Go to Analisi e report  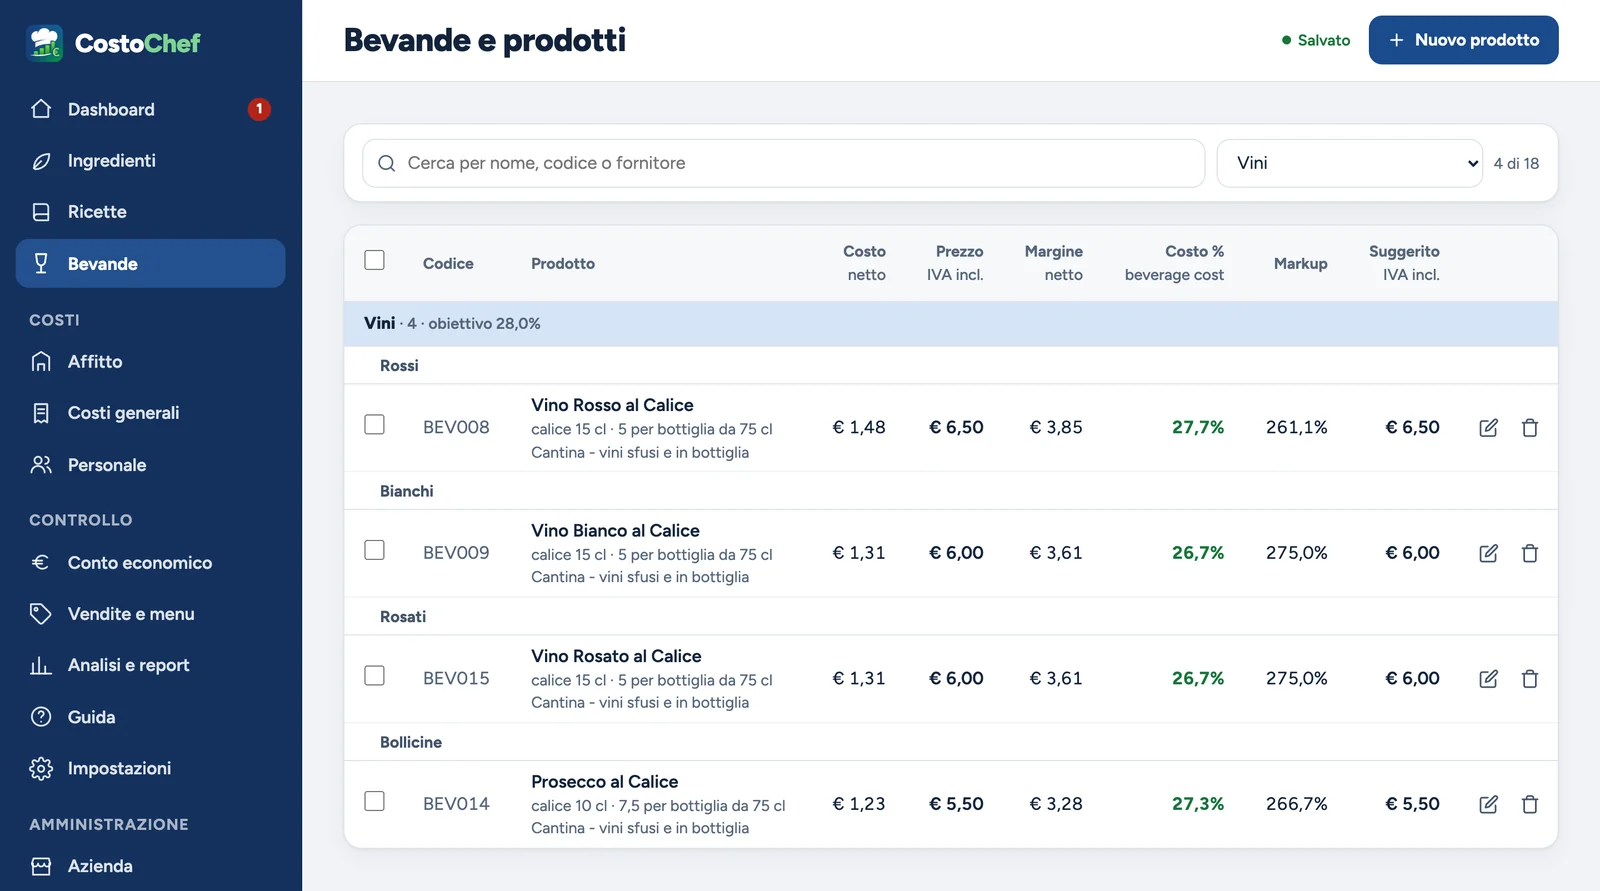tap(150, 665)
